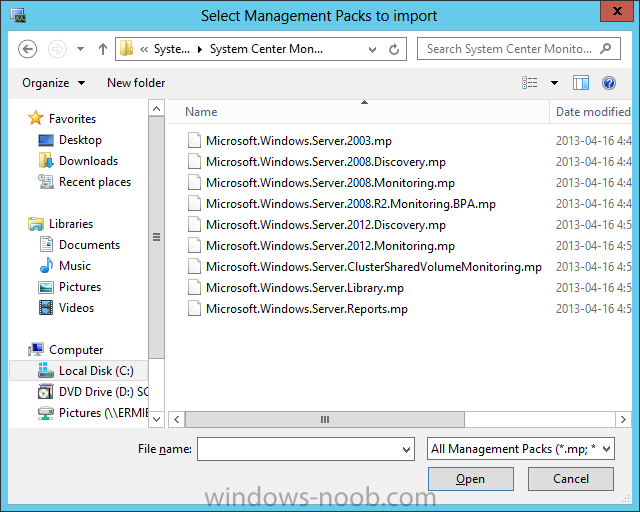Open the Organize menu
The width and height of the screenshot is (640, 512).
pos(53,83)
